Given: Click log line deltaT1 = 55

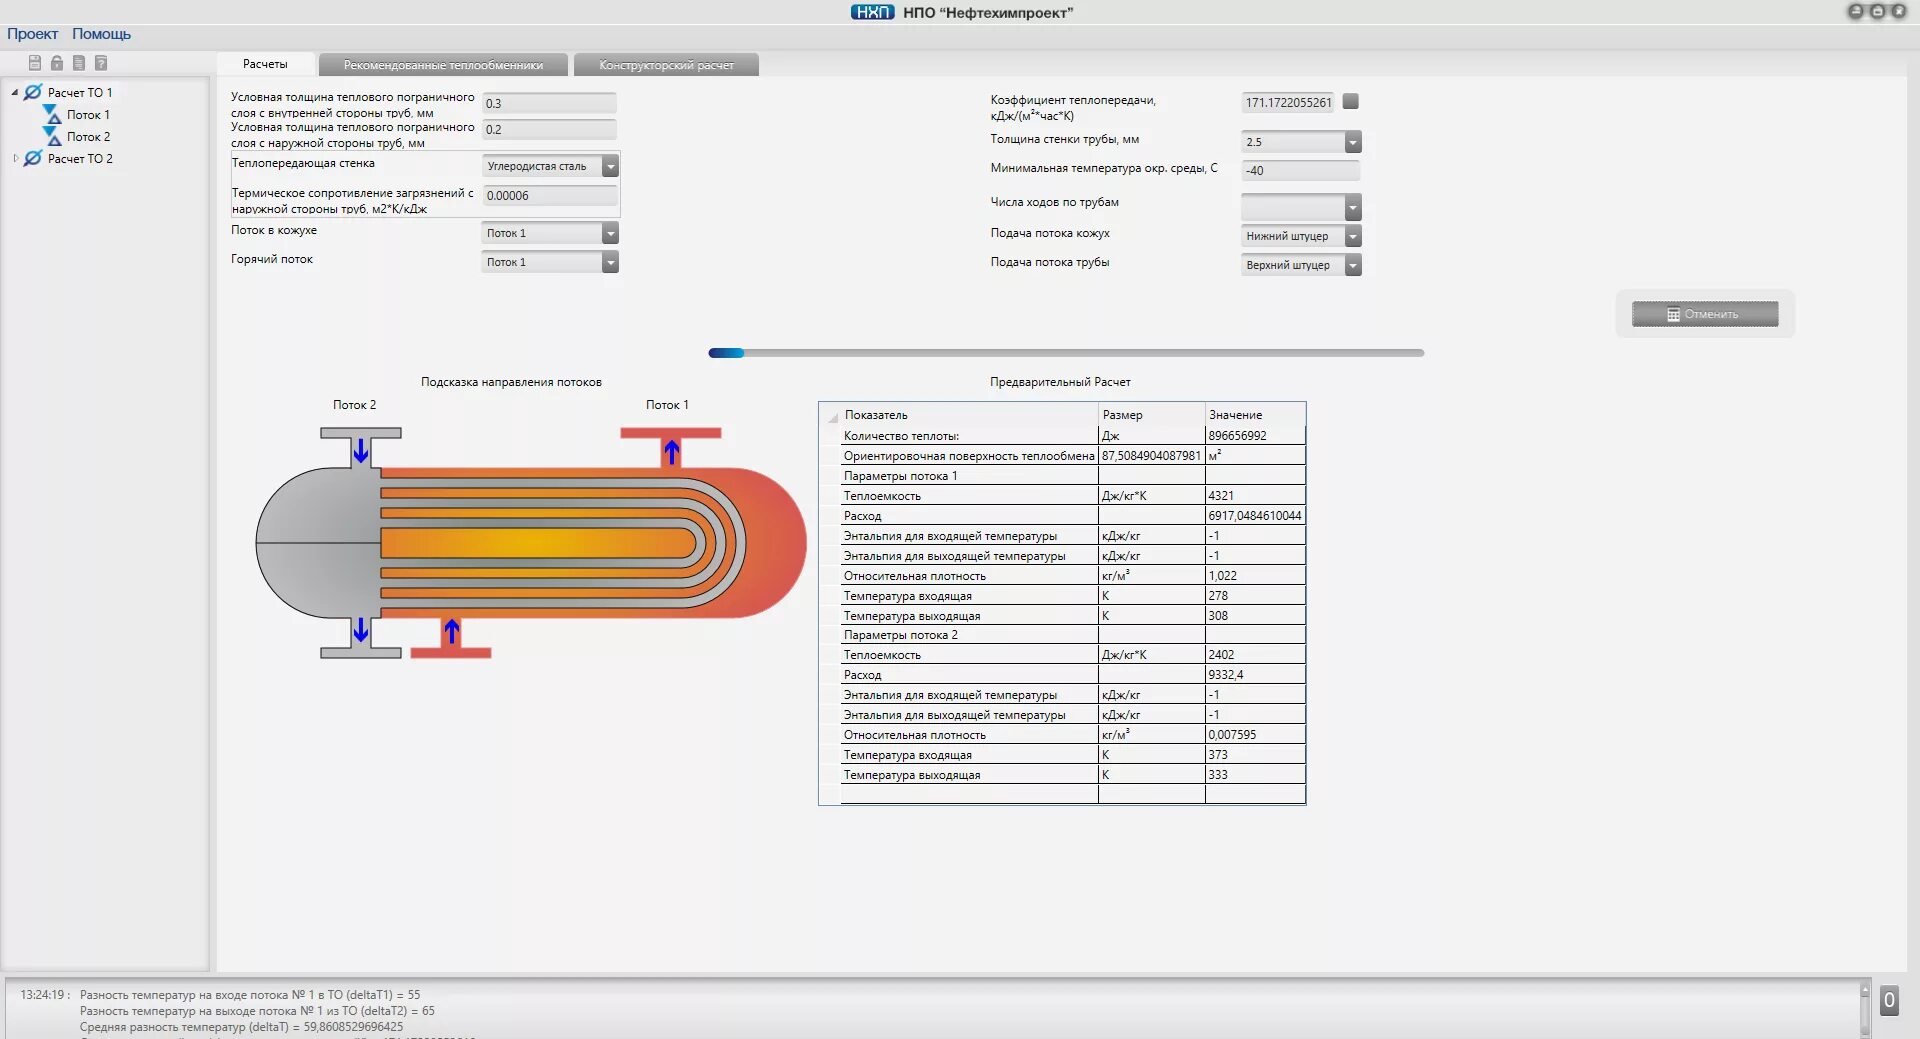Looking at the screenshot, I should pyautogui.click(x=250, y=995).
